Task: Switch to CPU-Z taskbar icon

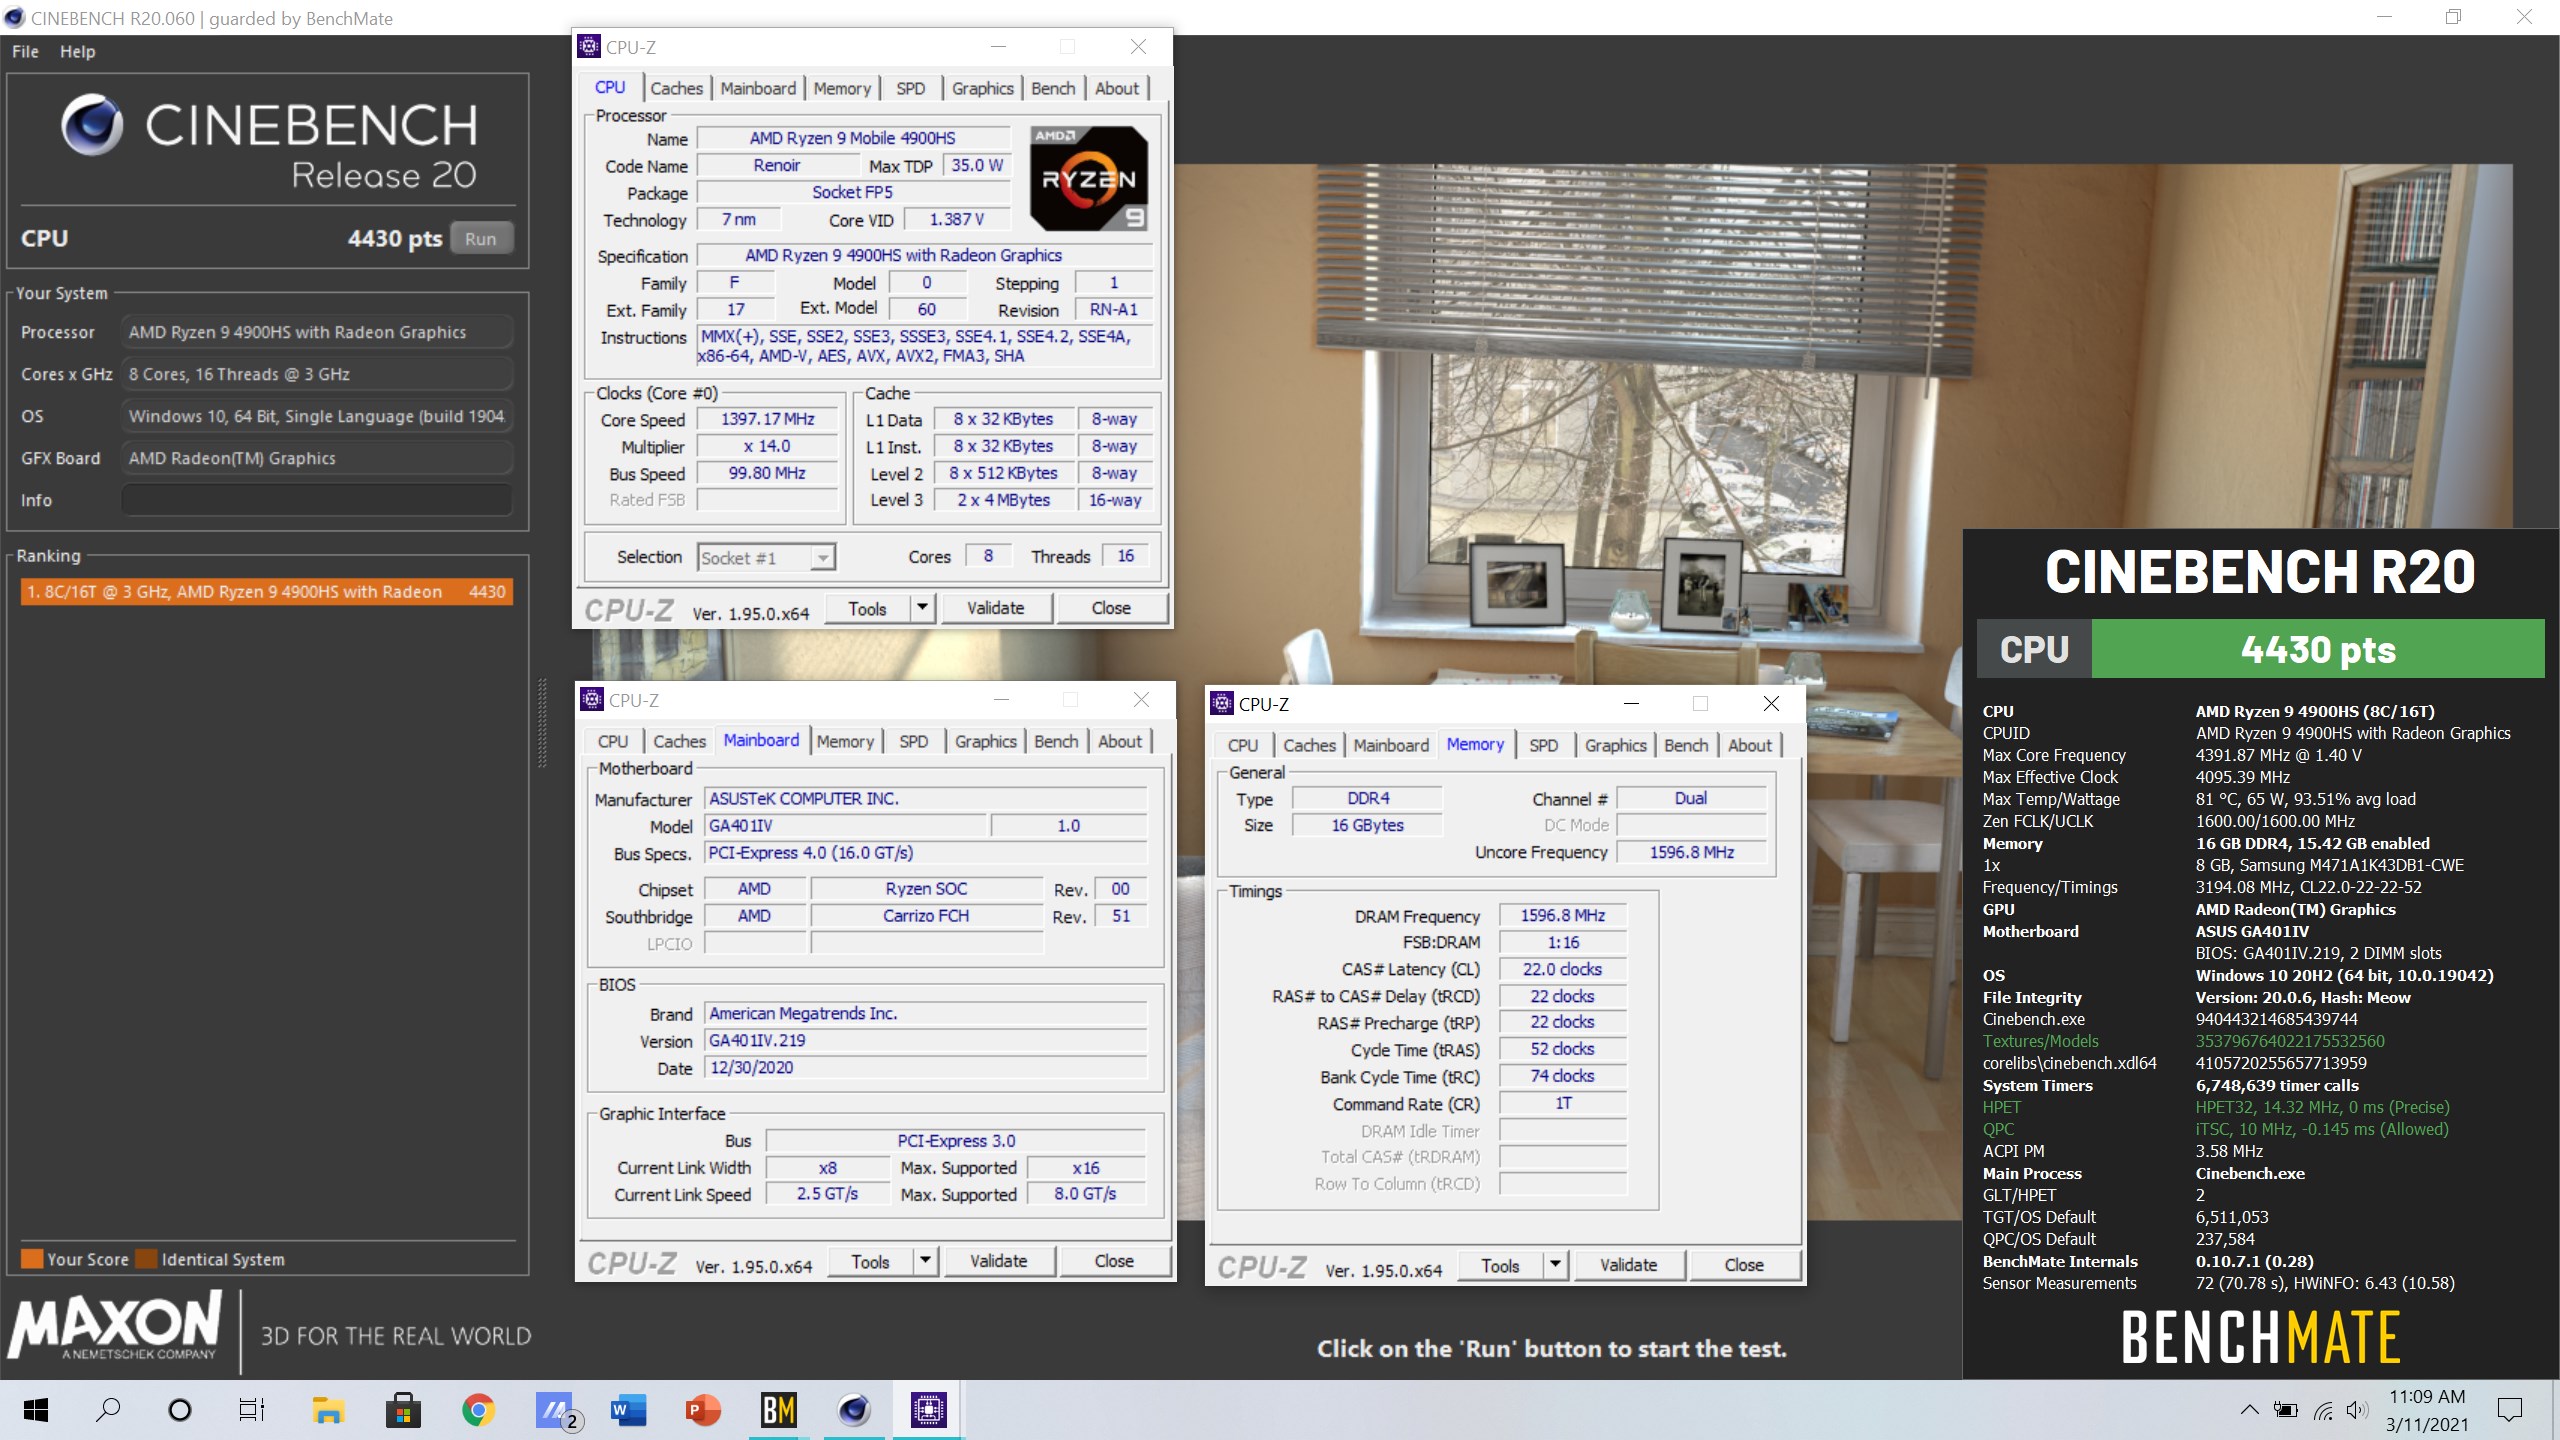Action: coord(928,1410)
